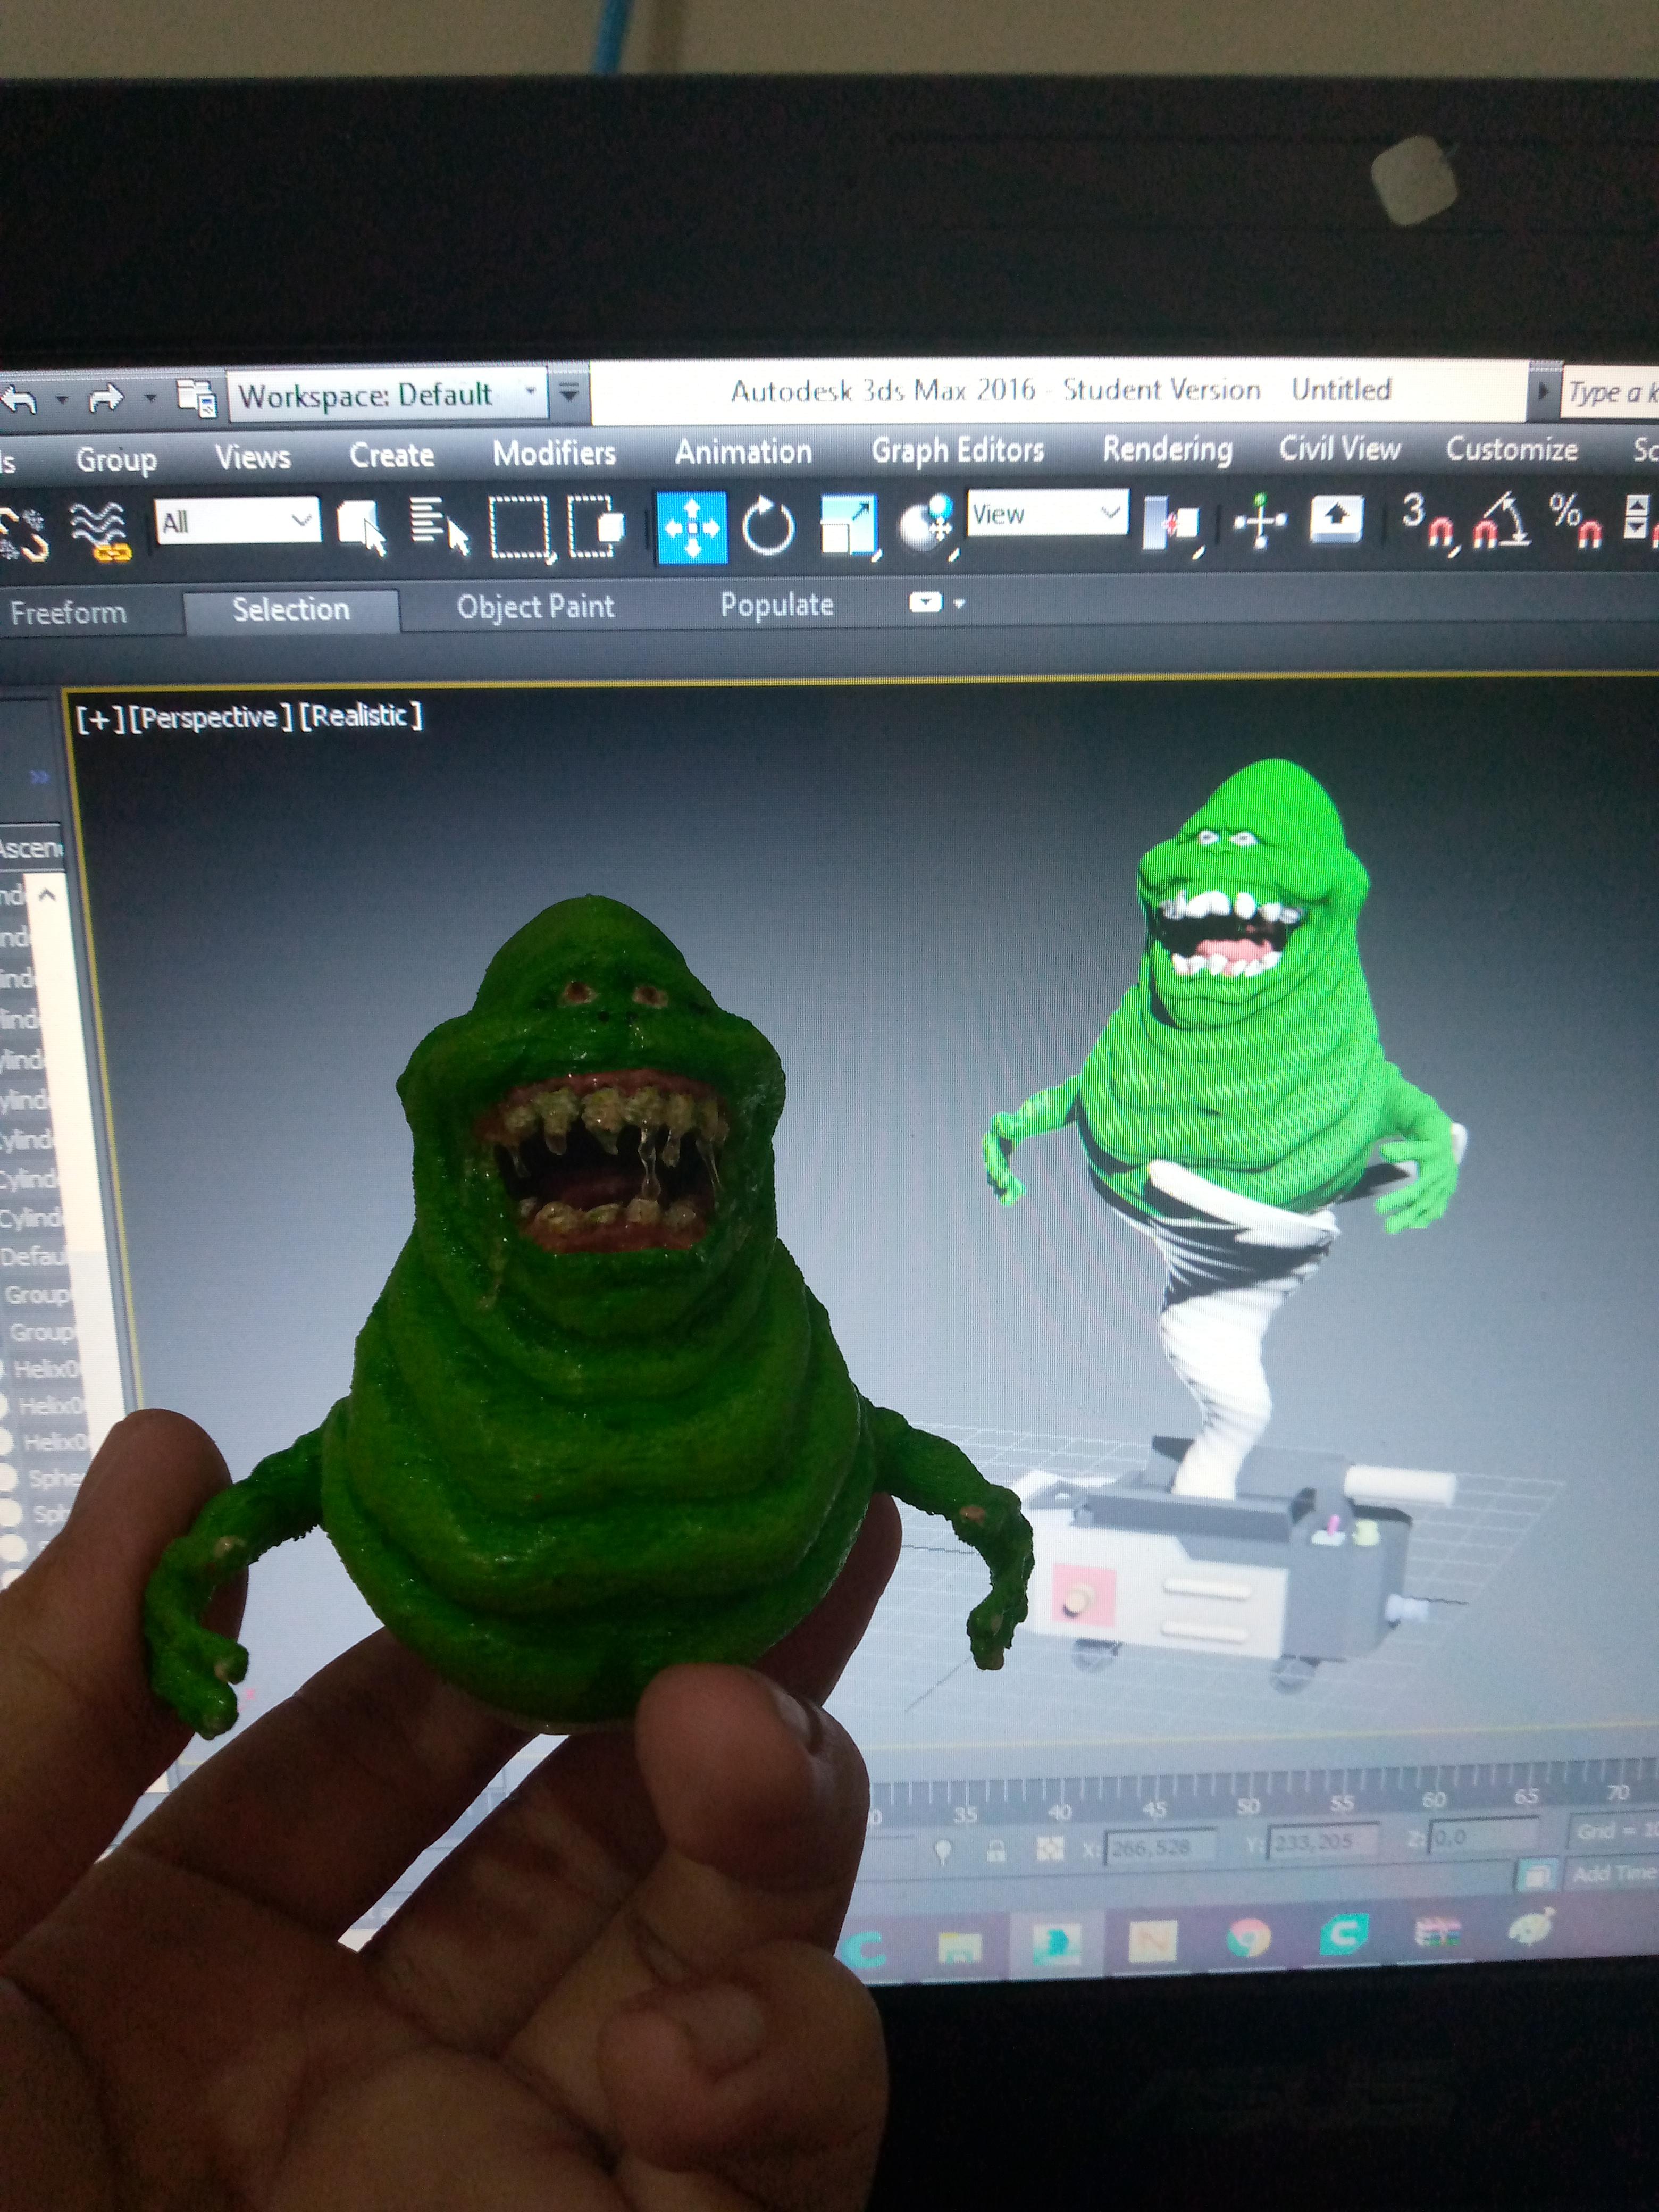The height and width of the screenshot is (2212, 1659).
Task: Click the Undo arrow icon
Action: 18,401
